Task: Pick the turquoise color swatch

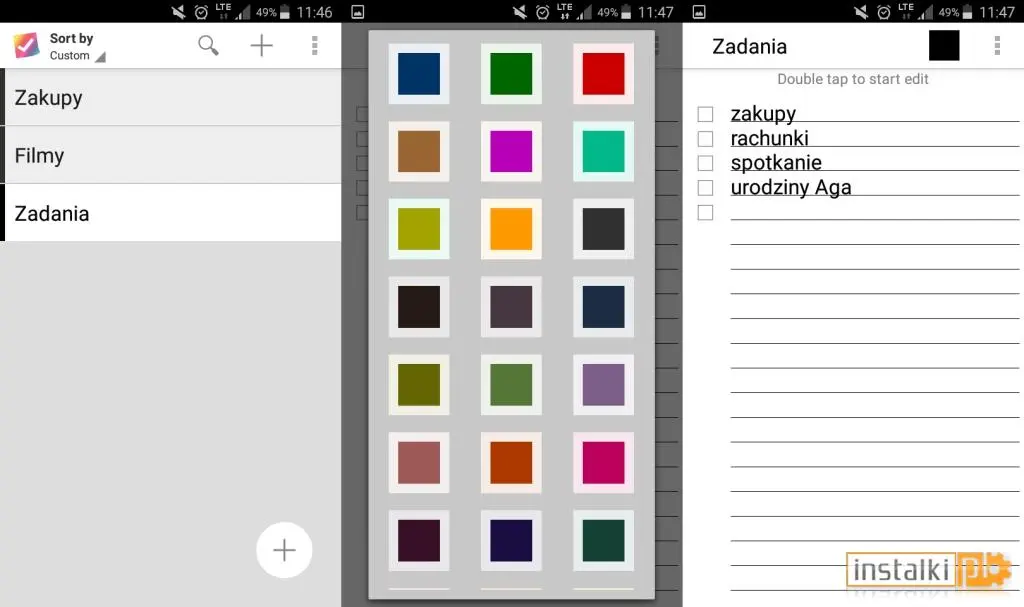Action: [603, 151]
